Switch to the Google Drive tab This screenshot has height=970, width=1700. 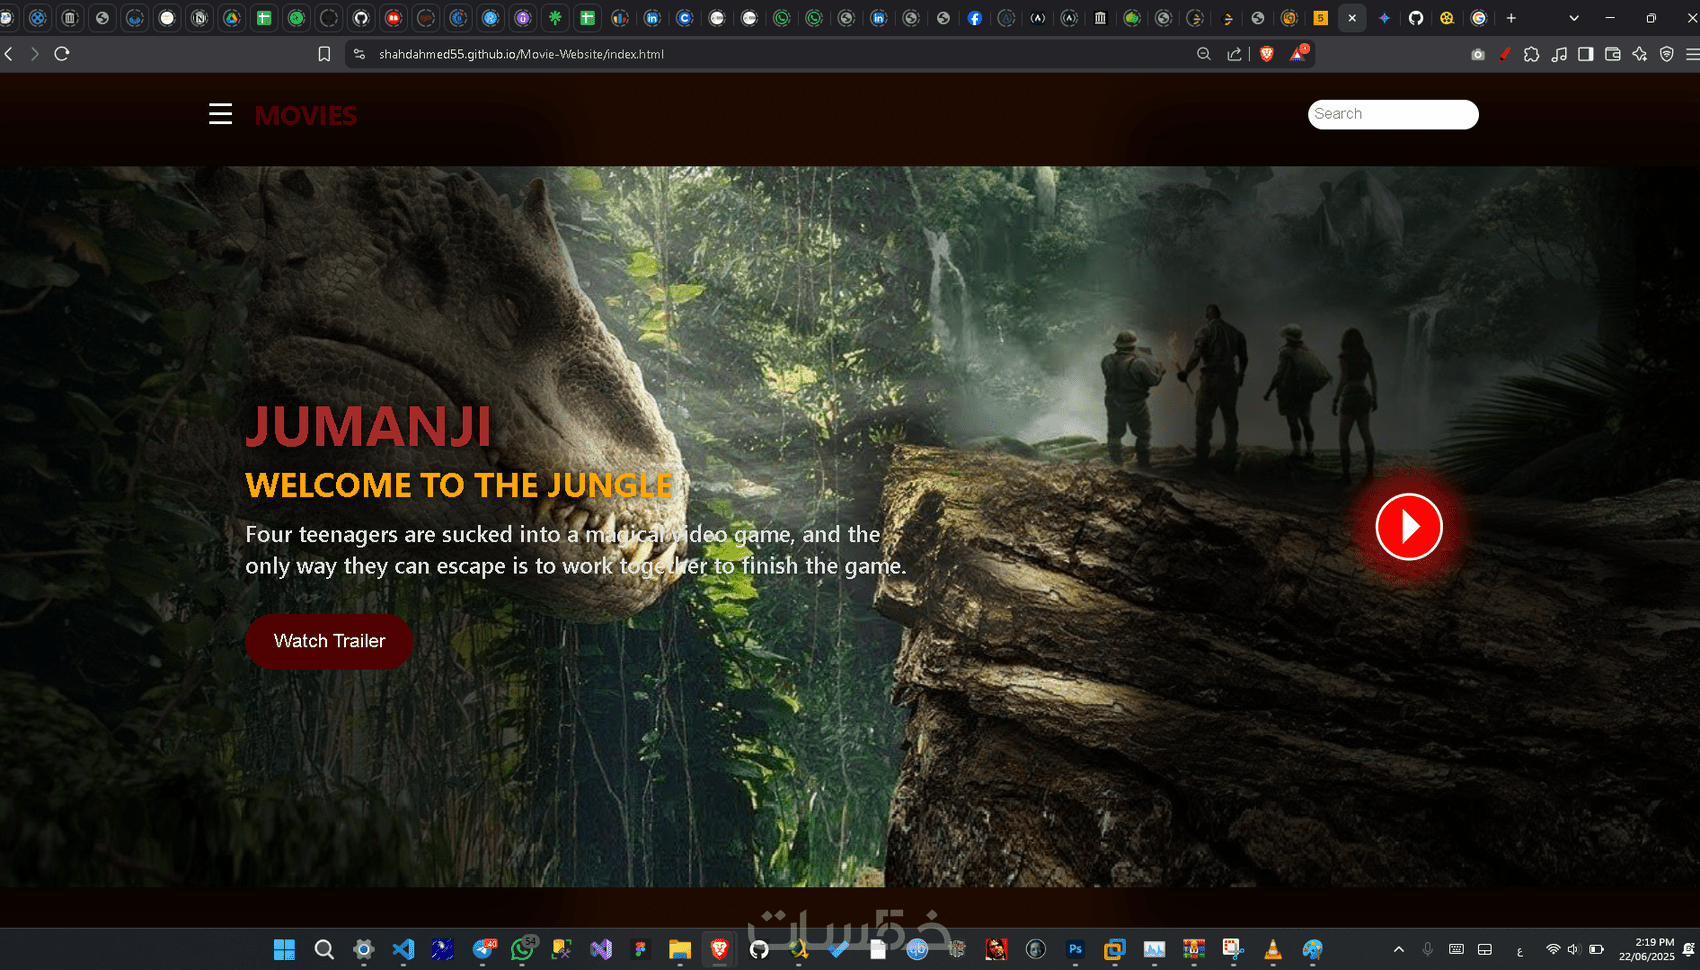[232, 18]
